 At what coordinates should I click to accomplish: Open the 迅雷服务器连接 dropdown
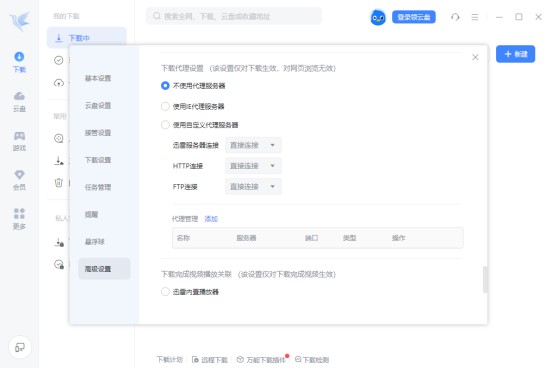coord(253,145)
